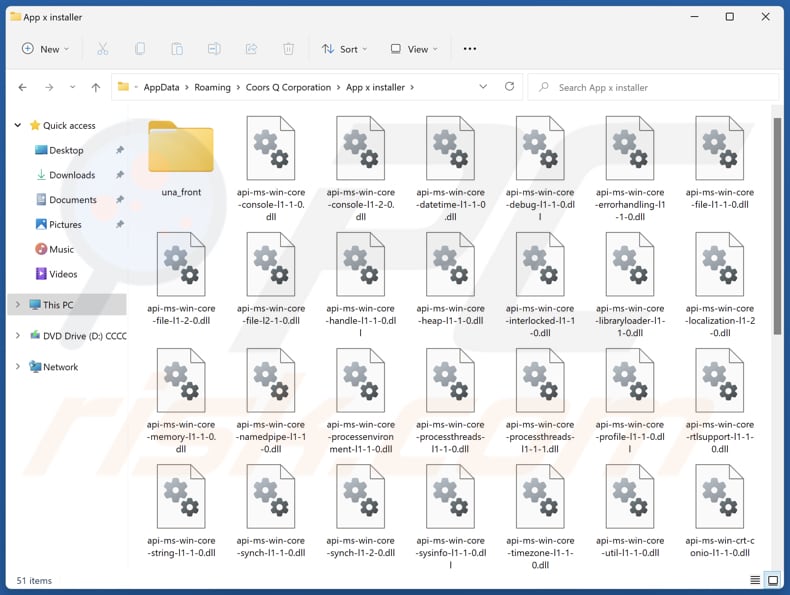Click the Share icon in toolbar

[x=251, y=49]
